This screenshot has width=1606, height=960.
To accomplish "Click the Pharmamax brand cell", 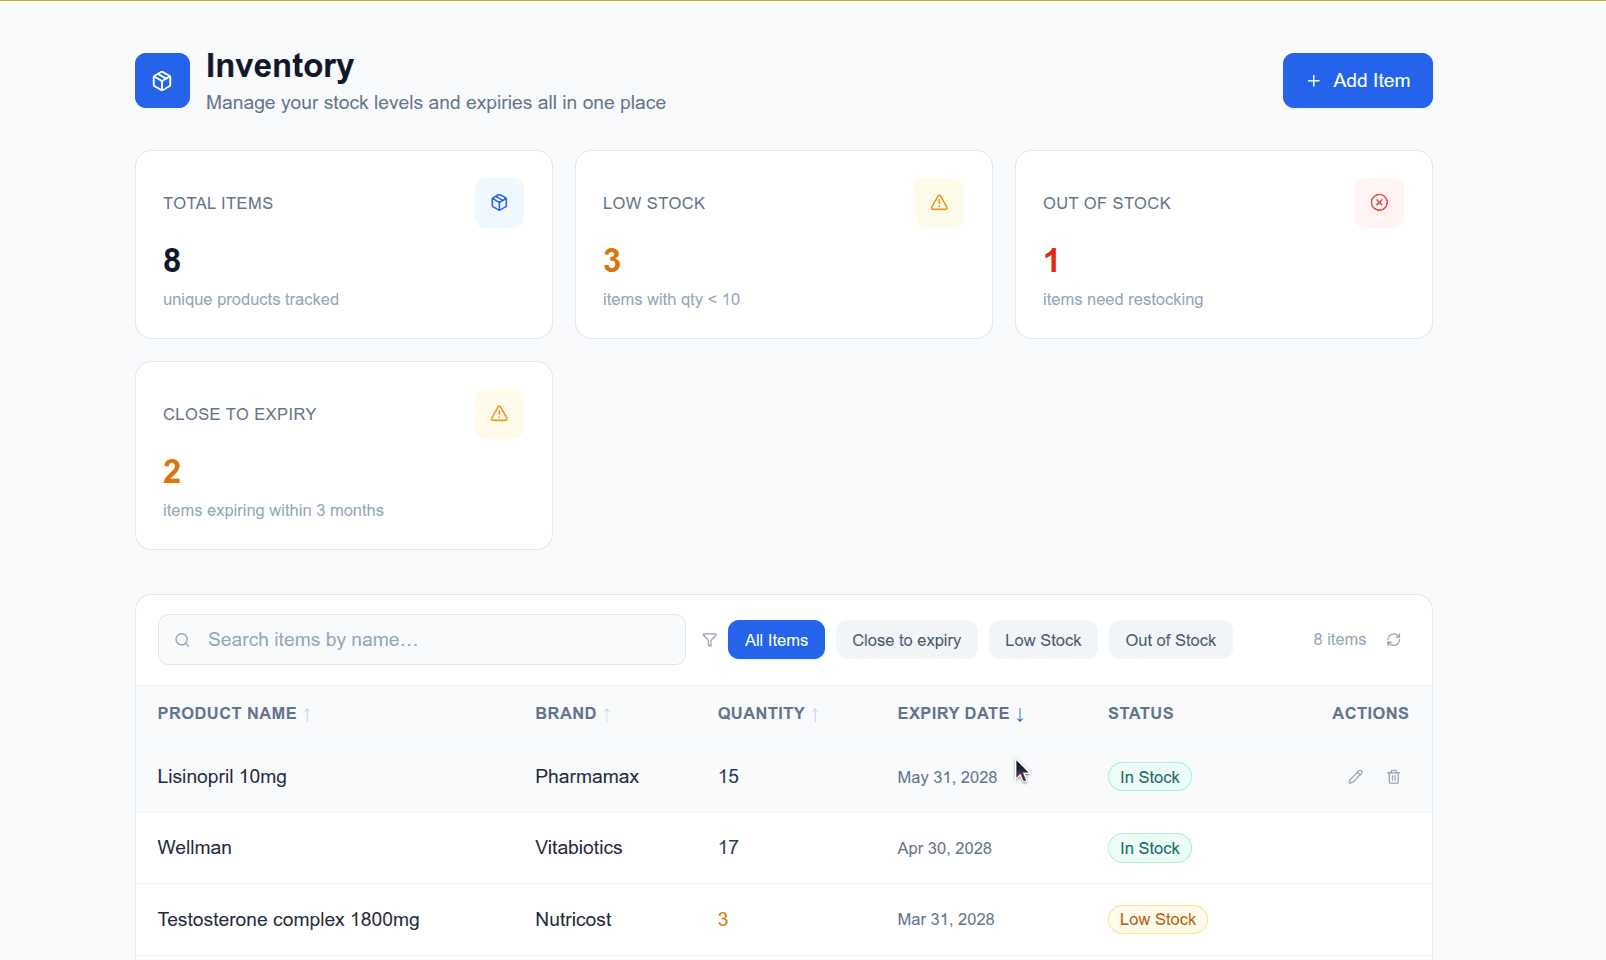I will click(x=587, y=777).
